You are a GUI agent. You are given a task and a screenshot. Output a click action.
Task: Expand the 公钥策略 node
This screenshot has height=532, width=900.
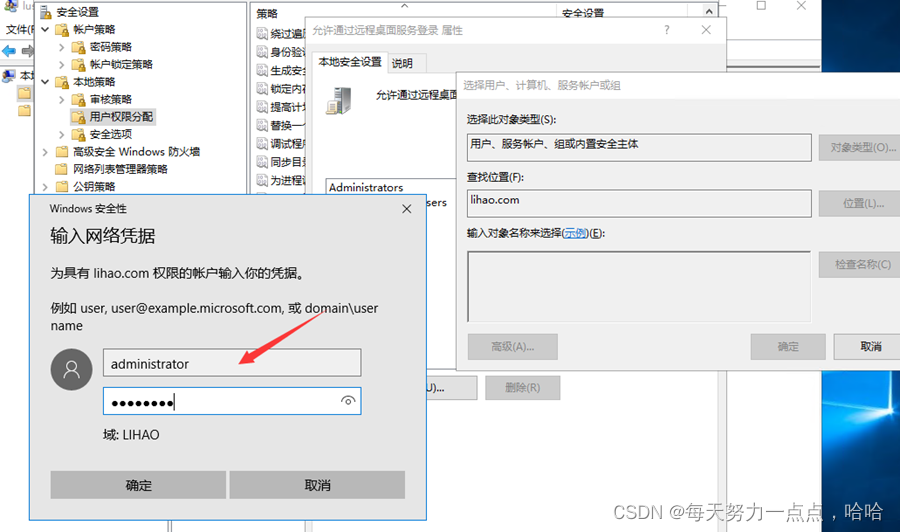point(45,187)
